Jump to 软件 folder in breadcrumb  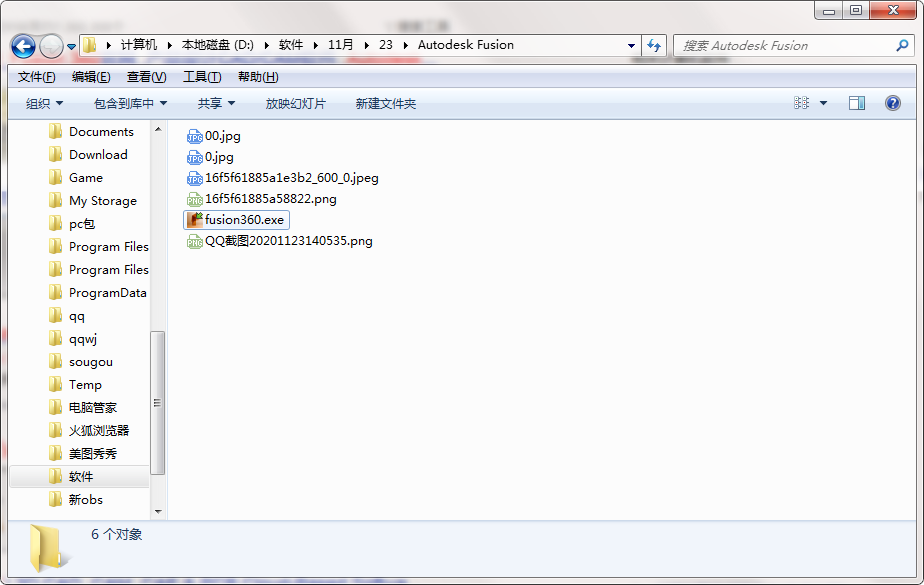click(x=291, y=45)
